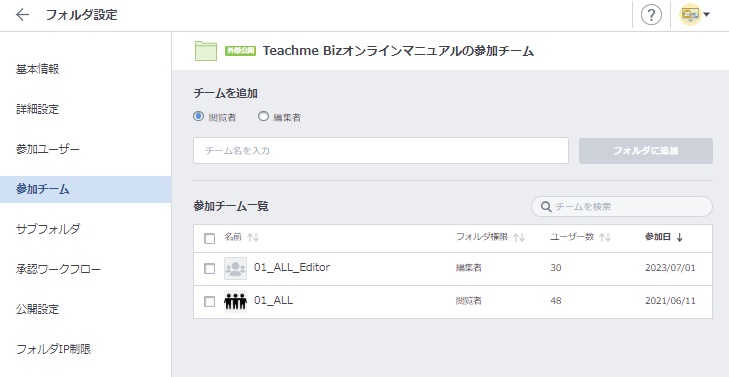Click the 01_ALL team people icon
The image size is (729, 377).
[235, 301]
